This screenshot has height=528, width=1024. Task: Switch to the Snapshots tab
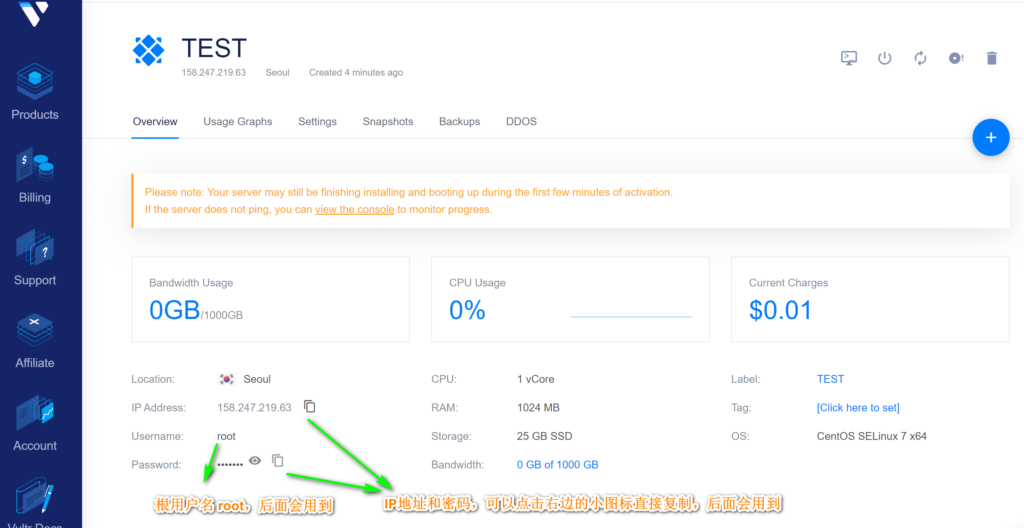(x=388, y=122)
